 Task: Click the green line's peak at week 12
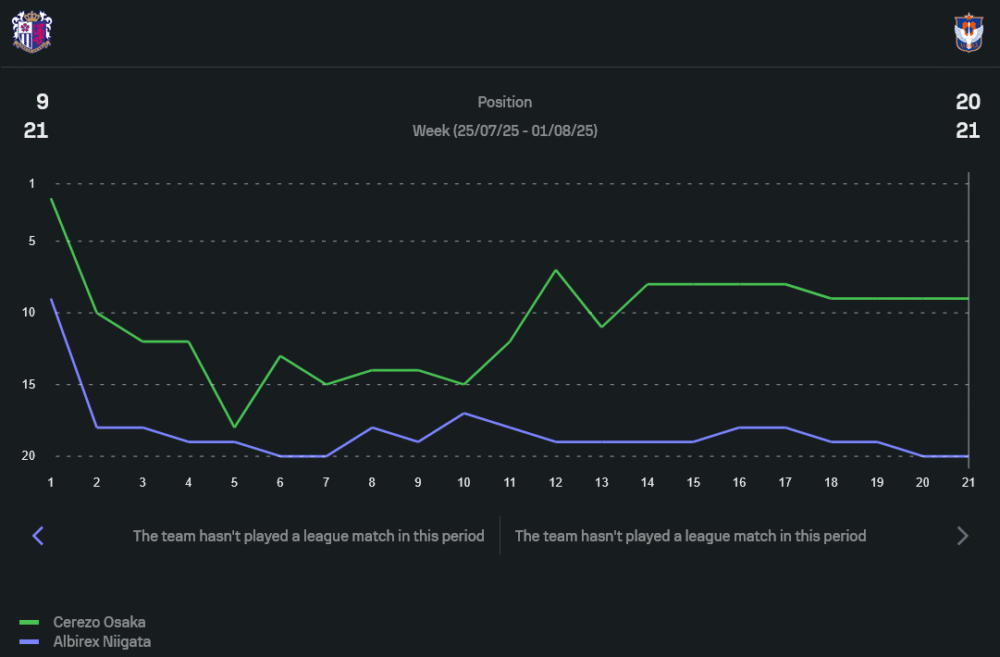[555, 270]
